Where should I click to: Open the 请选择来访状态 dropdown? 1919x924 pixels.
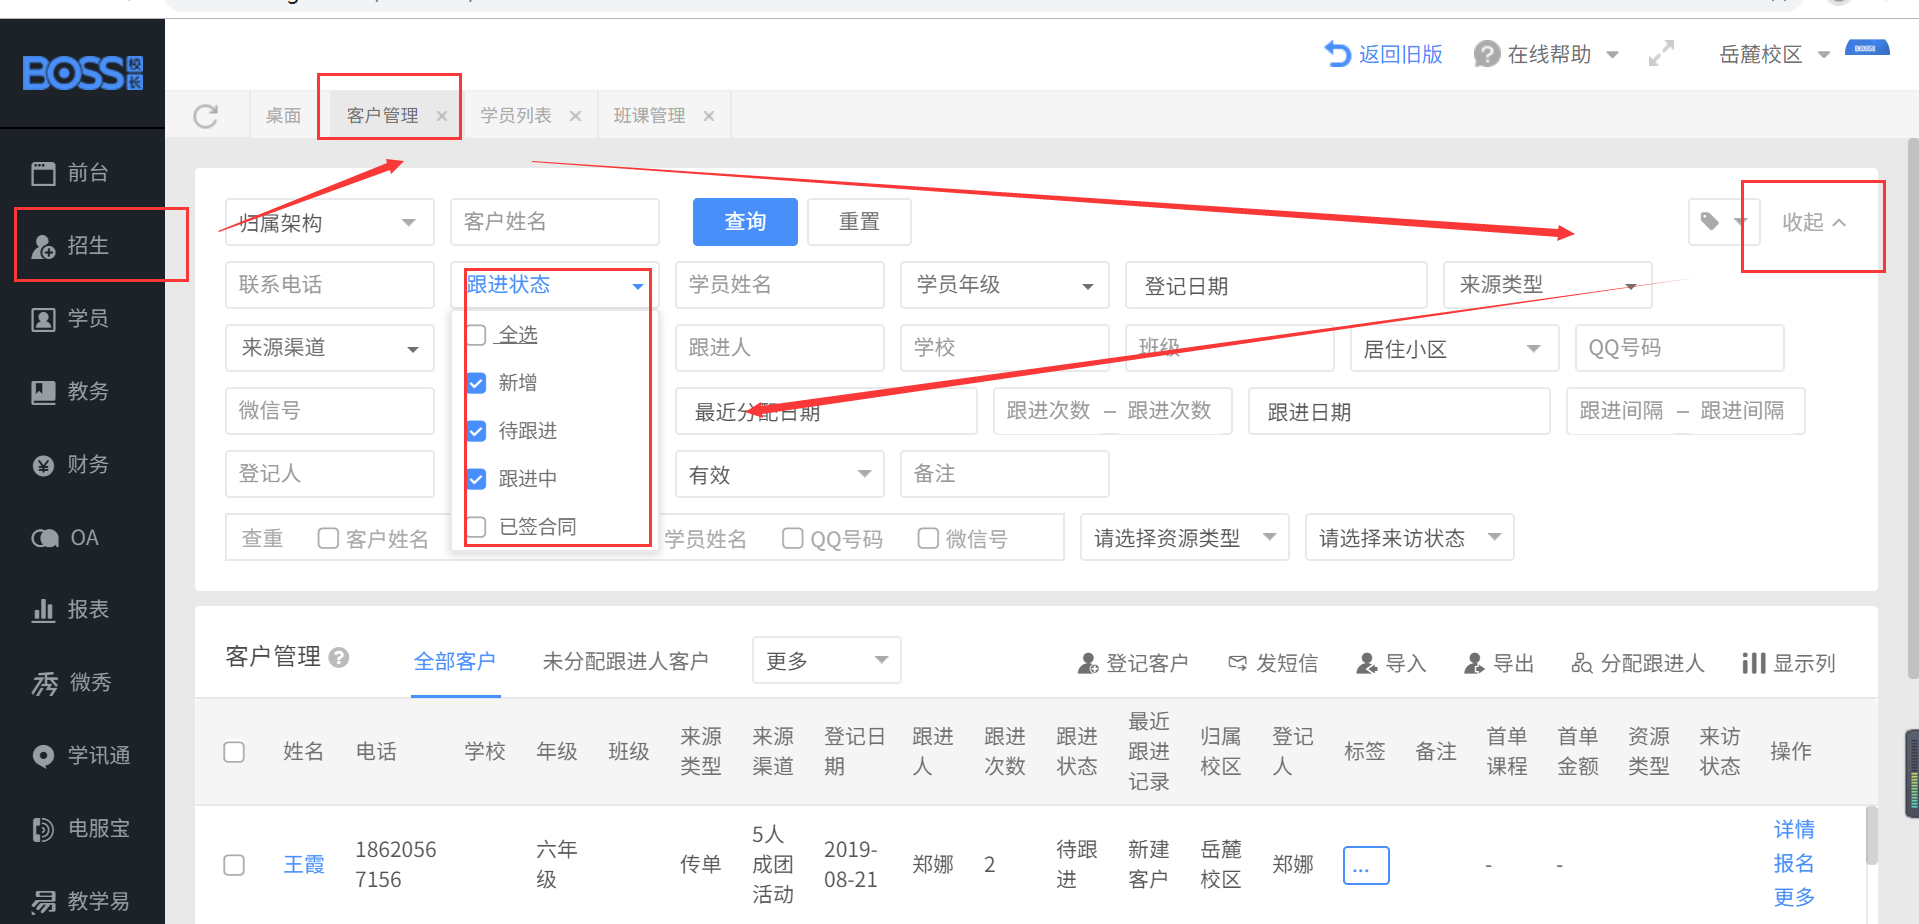[x=1410, y=538]
